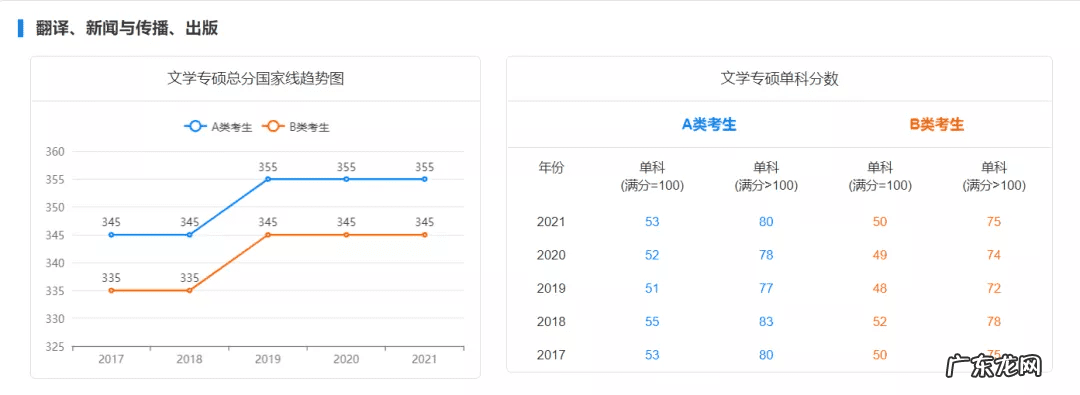Image resolution: width=1080 pixels, height=395 pixels.
Task: Click chart y-axis label 350
Action: 55,207
